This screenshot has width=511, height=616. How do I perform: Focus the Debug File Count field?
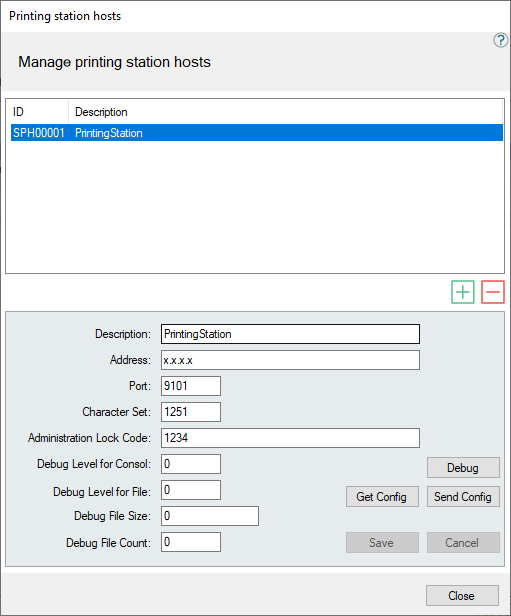[x=191, y=542]
